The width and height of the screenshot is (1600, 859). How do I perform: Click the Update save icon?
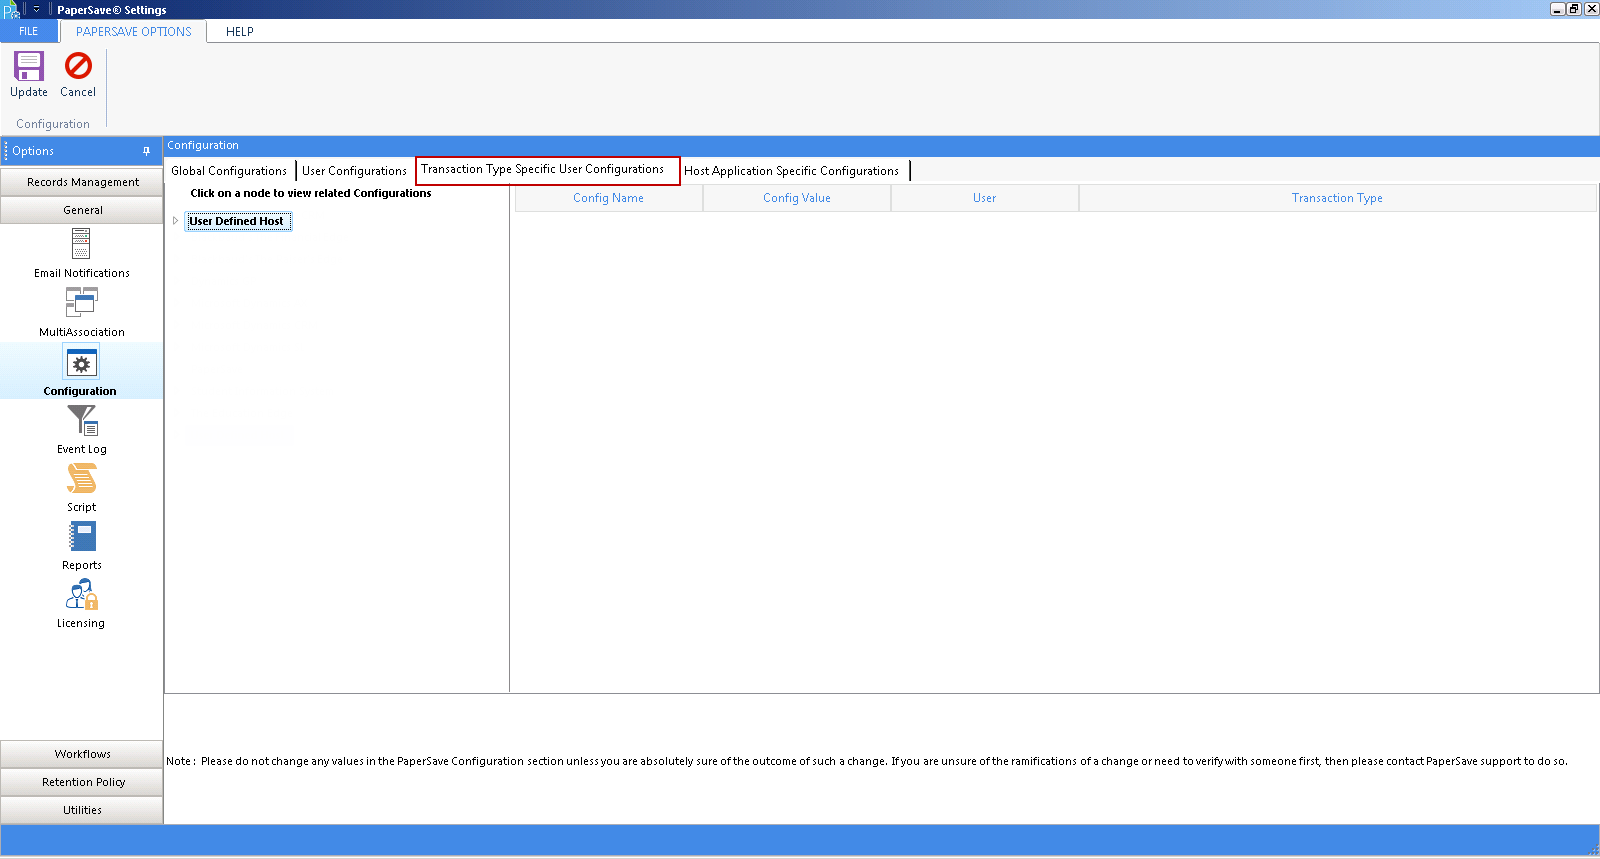coord(29,66)
